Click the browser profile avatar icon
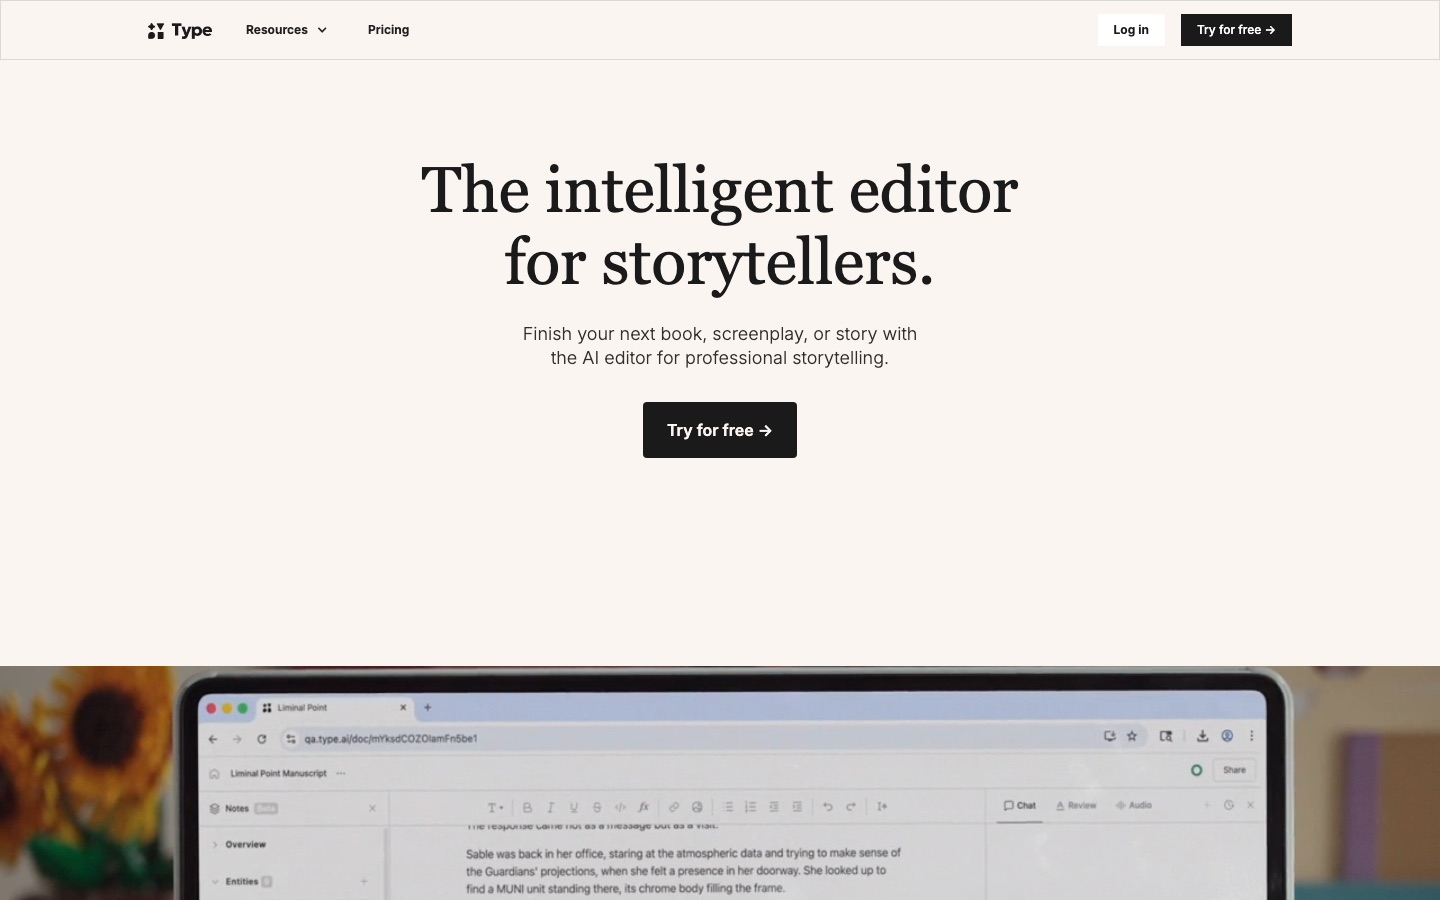The width and height of the screenshot is (1440, 900). (1227, 736)
